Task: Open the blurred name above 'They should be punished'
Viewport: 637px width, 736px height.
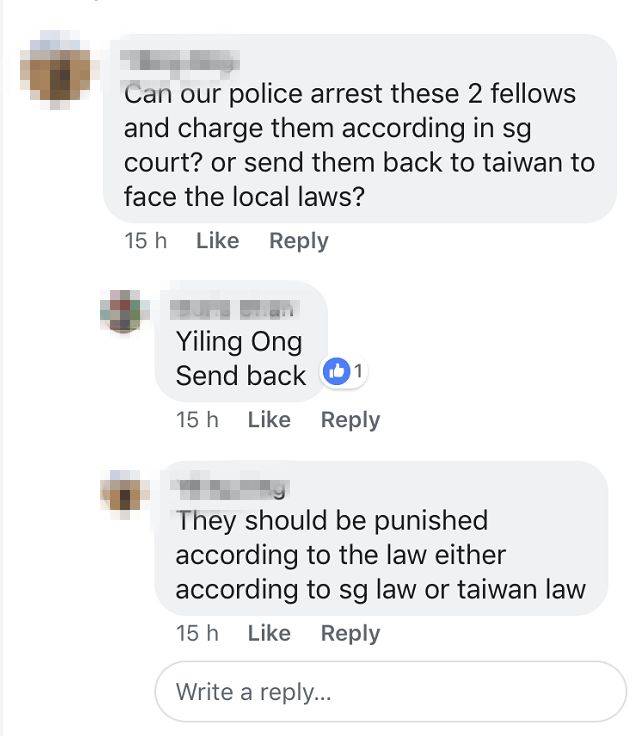Action: pos(233,490)
